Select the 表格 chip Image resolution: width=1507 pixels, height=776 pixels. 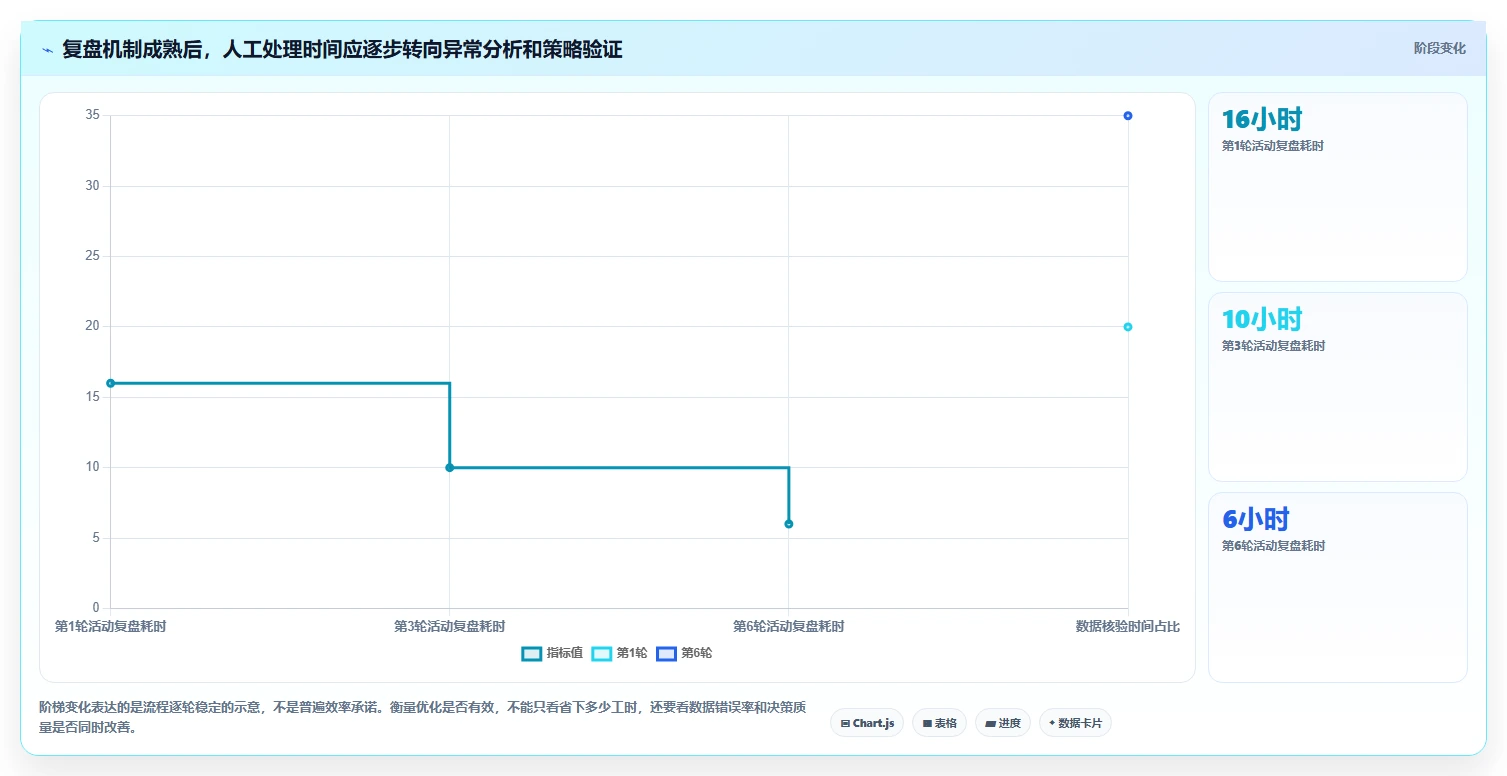pos(939,723)
